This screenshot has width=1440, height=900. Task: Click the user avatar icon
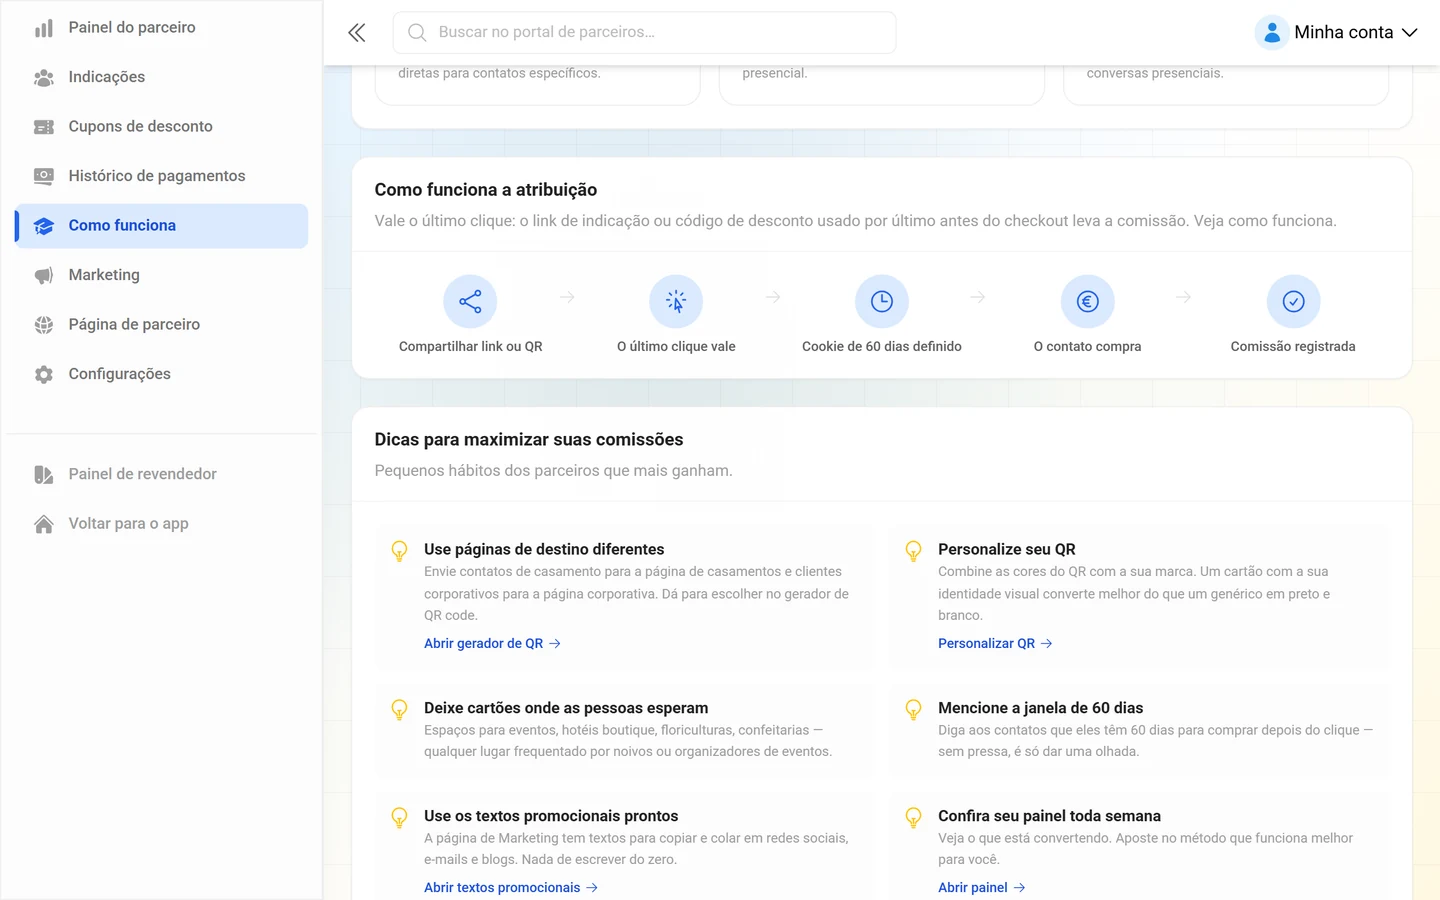(1272, 33)
